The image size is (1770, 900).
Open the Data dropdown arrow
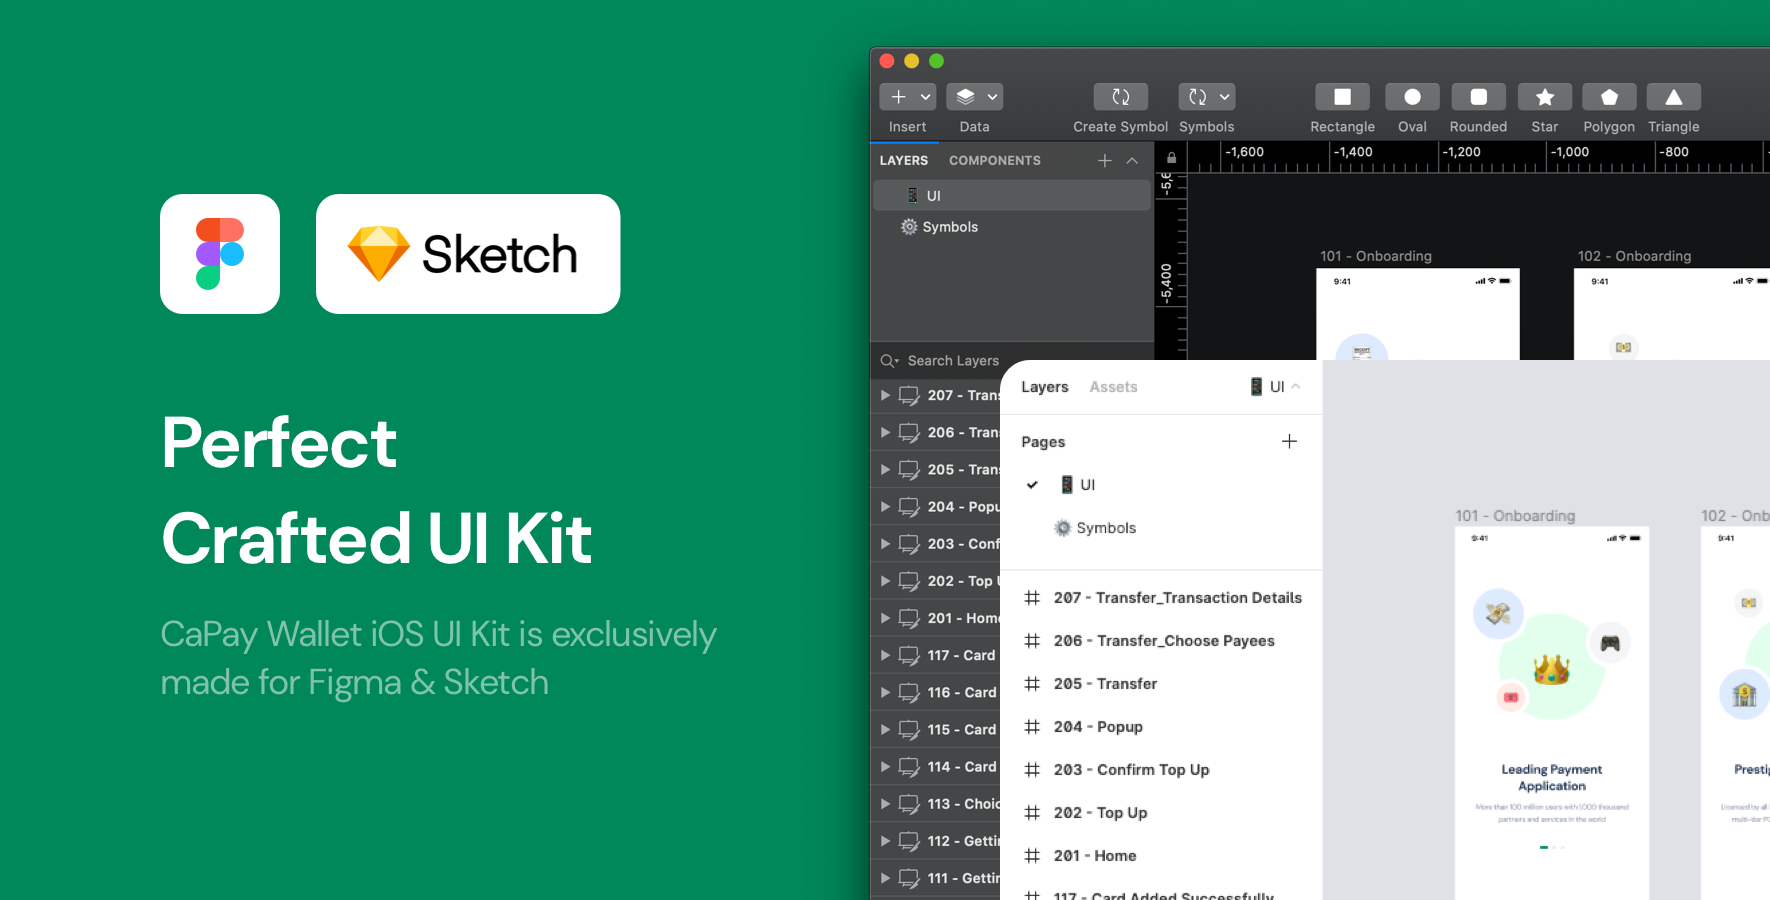click(992, 97)
